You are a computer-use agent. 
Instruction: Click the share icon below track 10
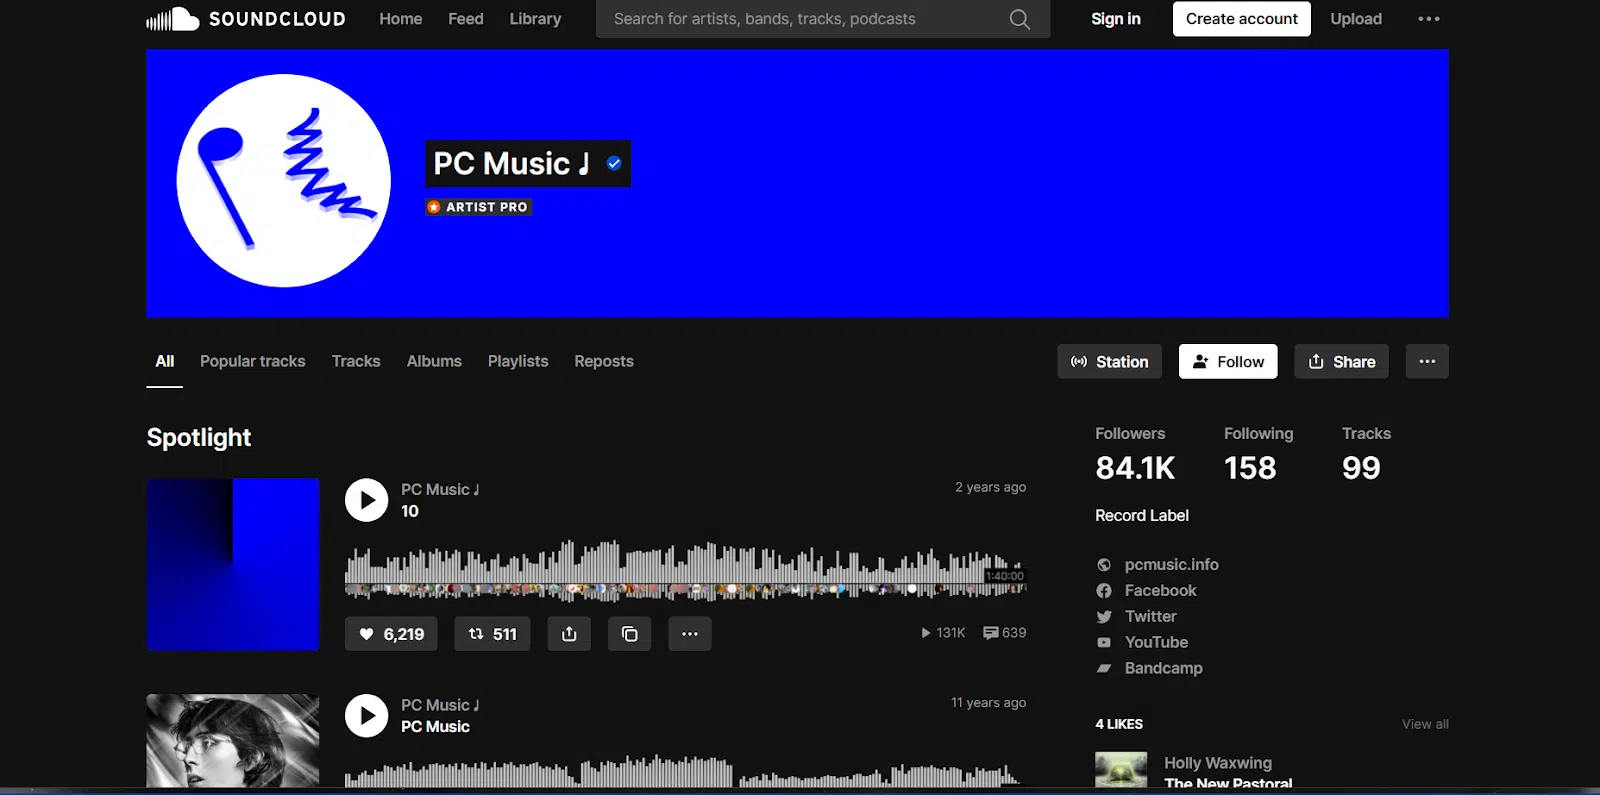click(569, 634)
